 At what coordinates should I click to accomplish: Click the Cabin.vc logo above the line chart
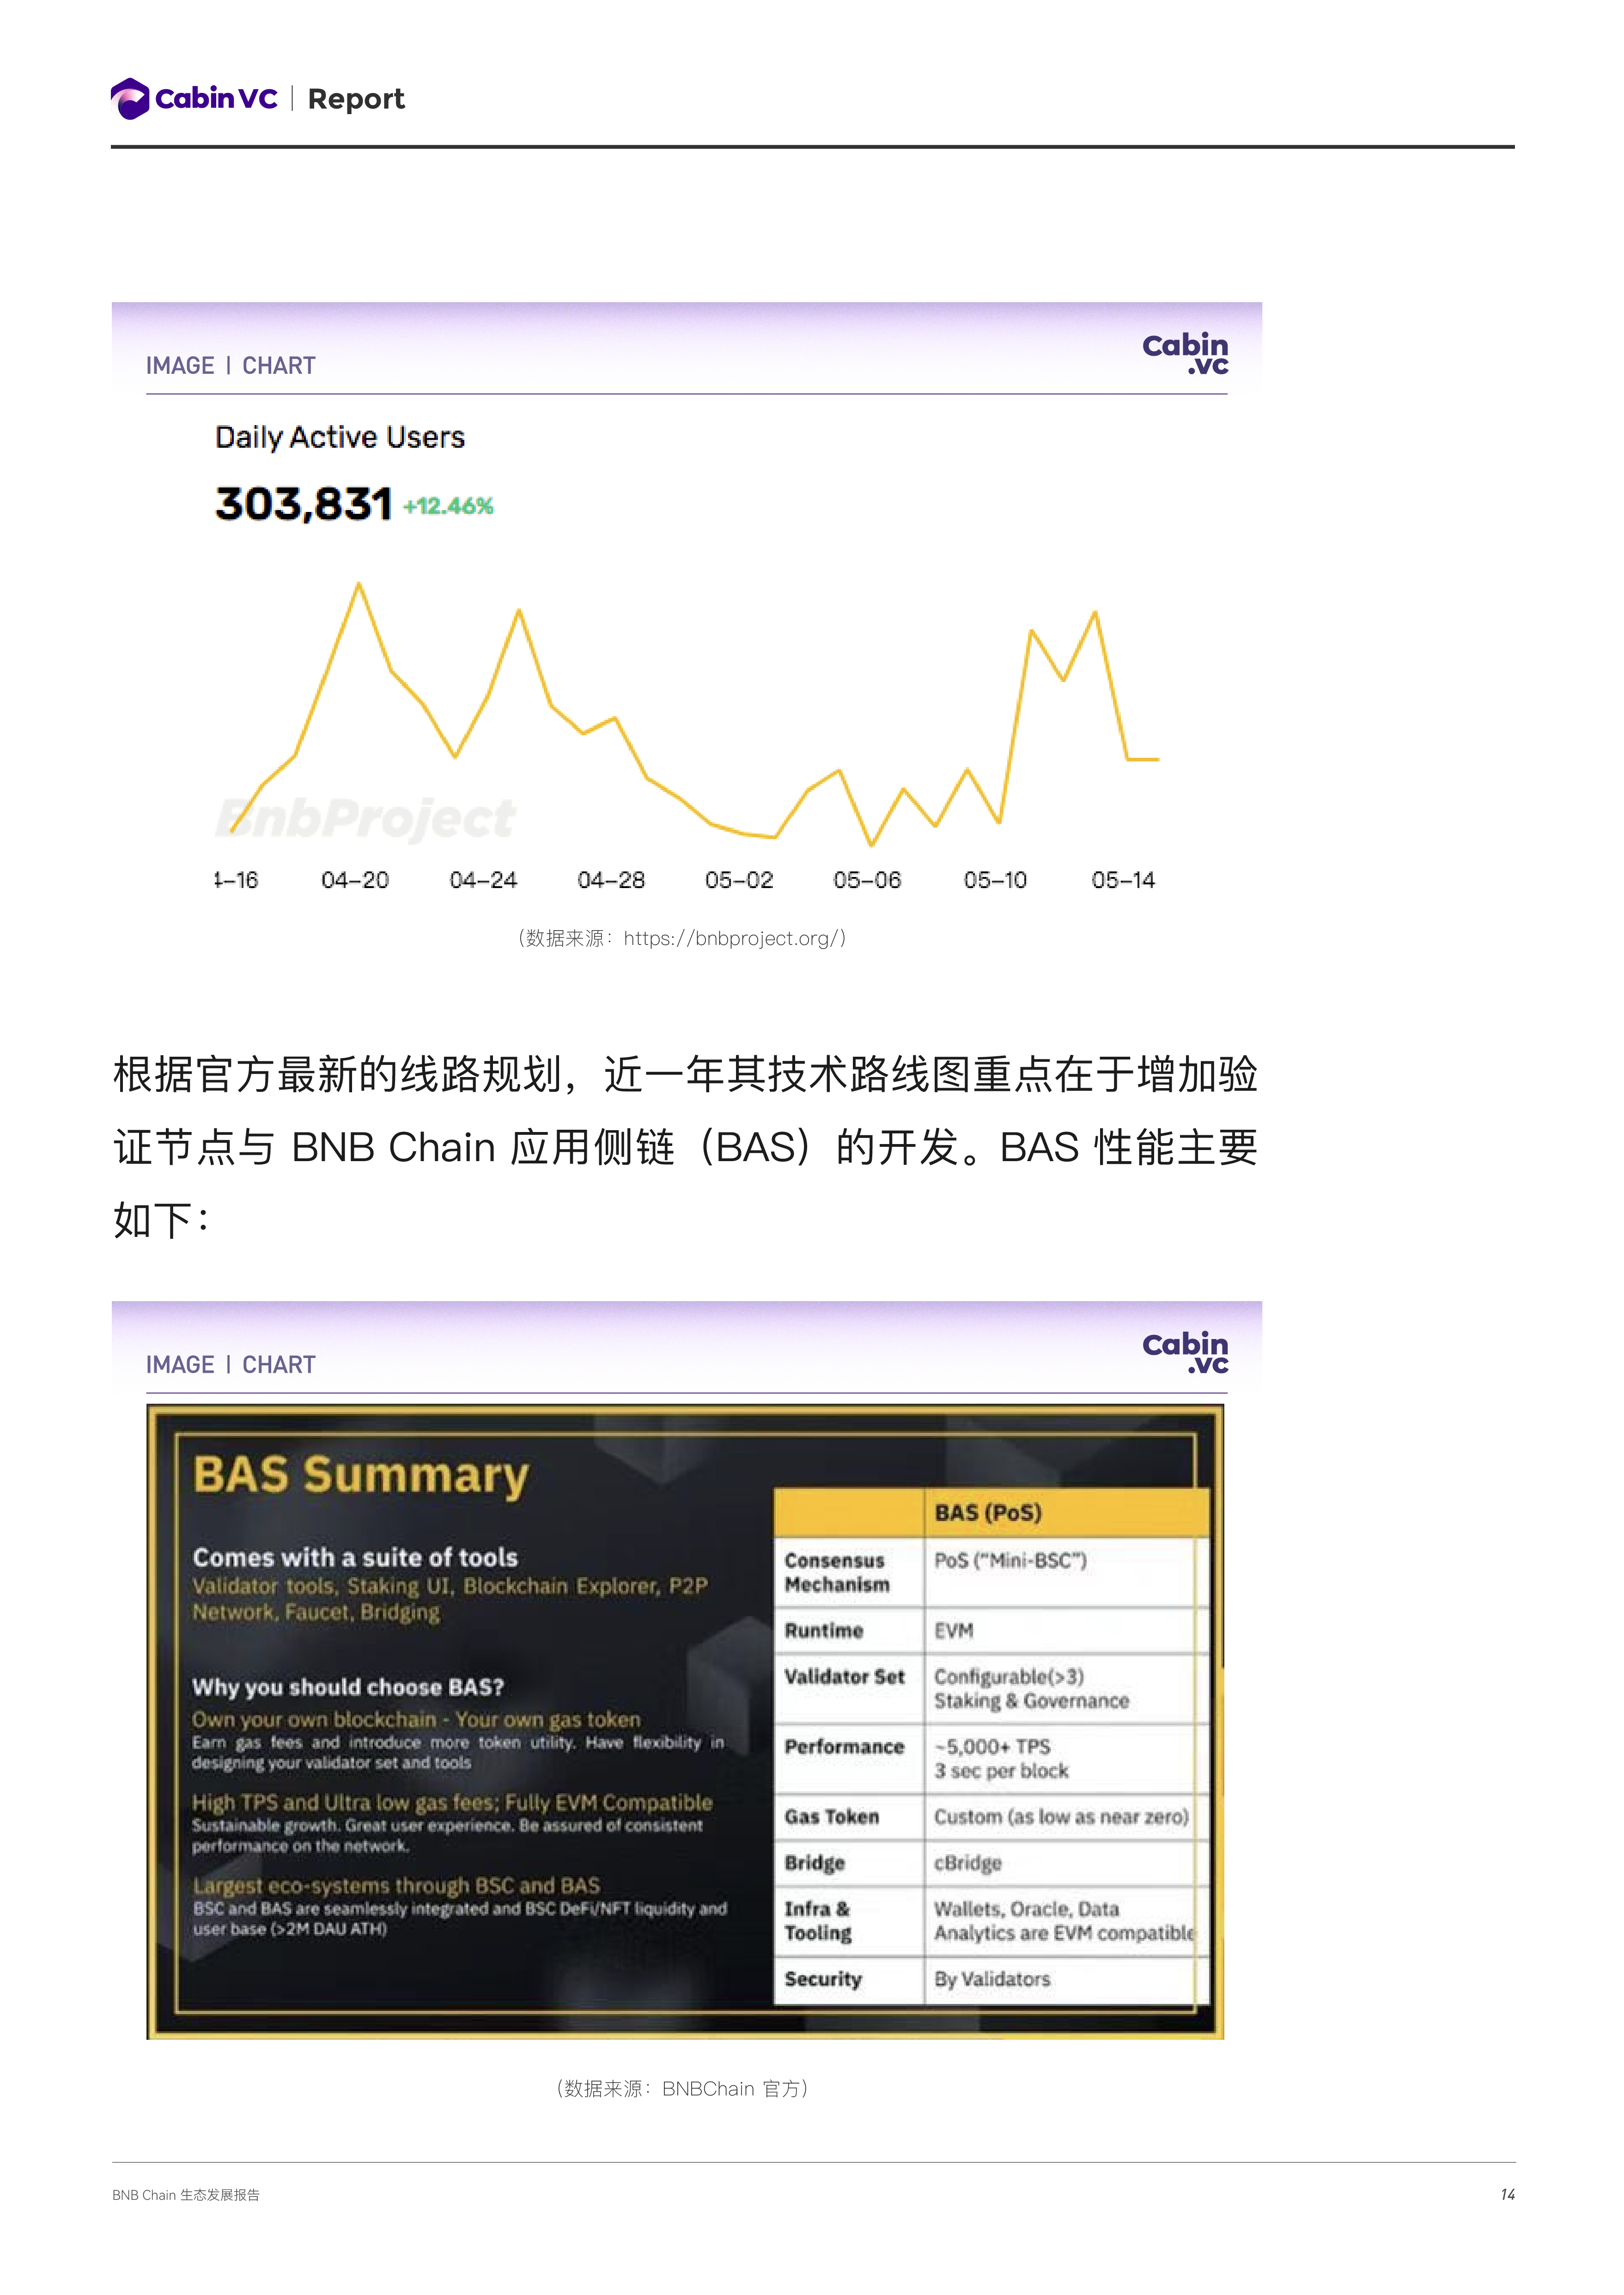click(1185, 354)
